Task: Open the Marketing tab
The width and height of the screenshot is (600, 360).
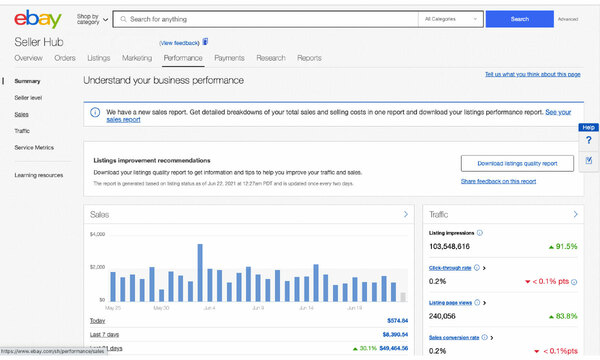Action: 137,58
